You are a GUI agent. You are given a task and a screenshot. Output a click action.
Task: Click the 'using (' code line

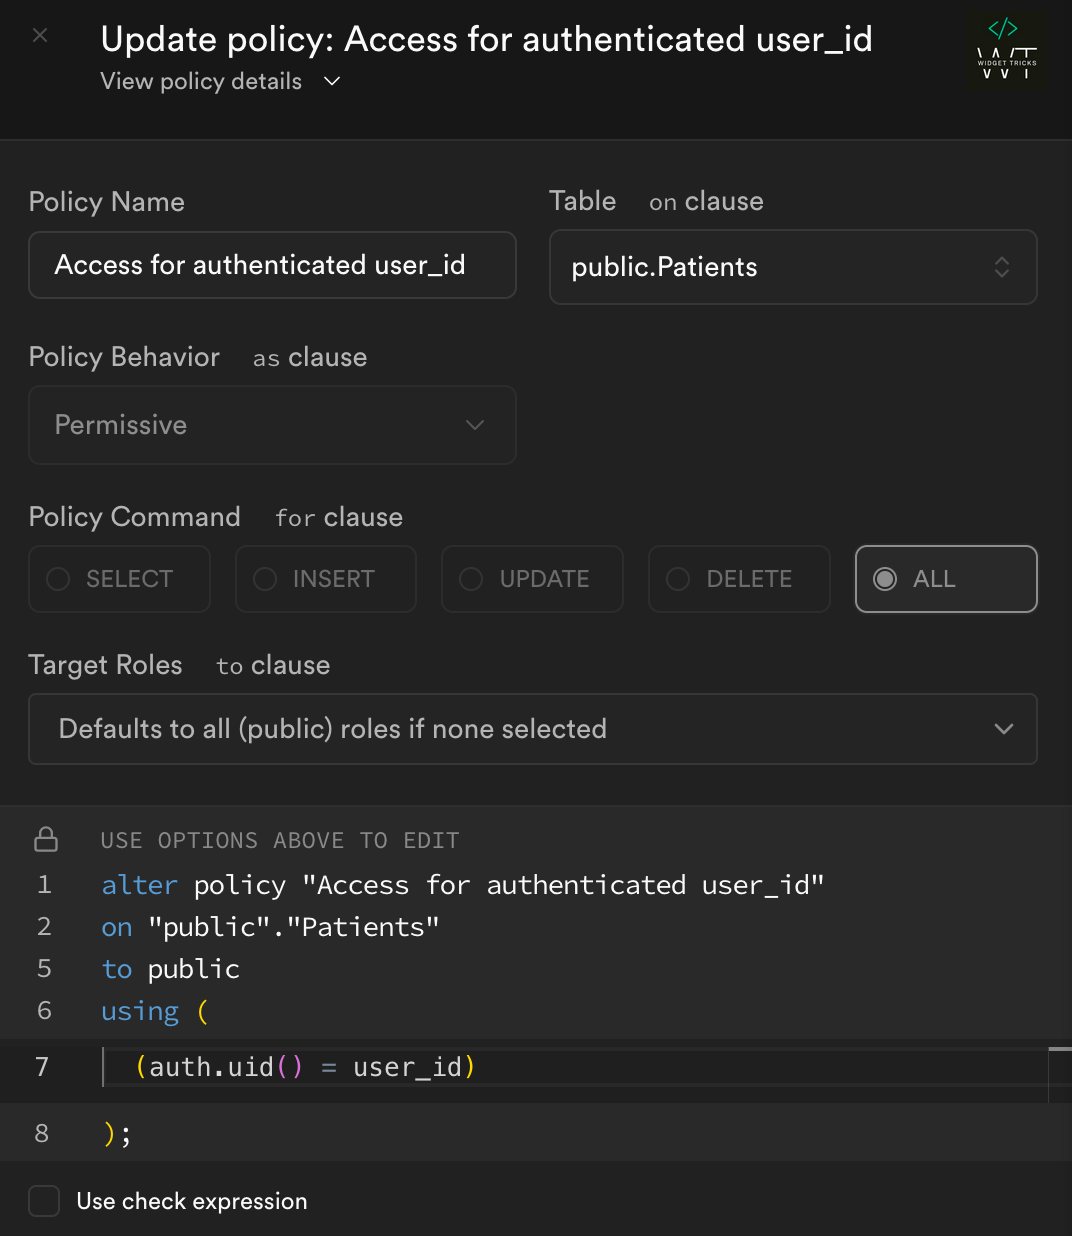click(x=155, y=1011)
